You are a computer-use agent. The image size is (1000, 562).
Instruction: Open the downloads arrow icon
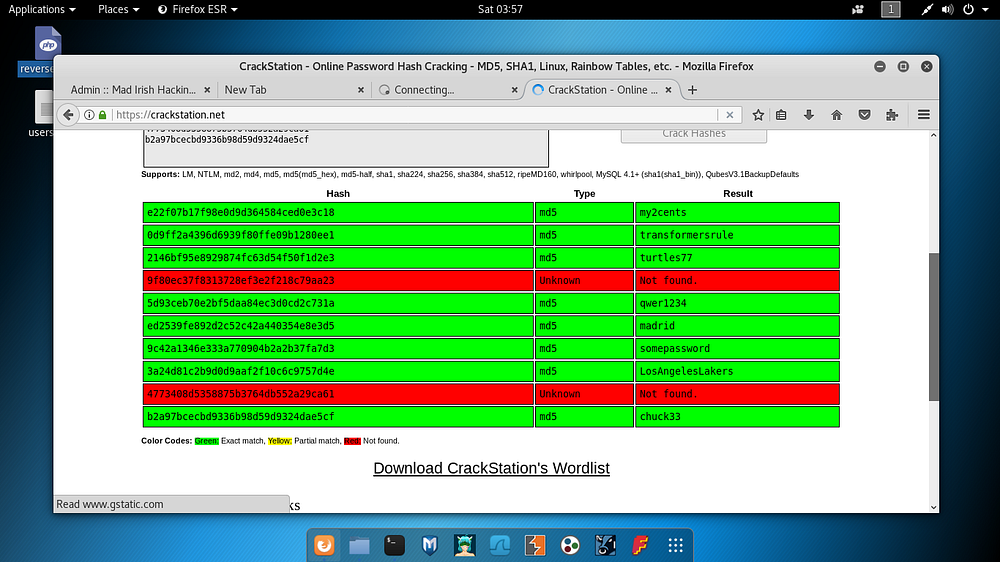[x=809, y=115]
